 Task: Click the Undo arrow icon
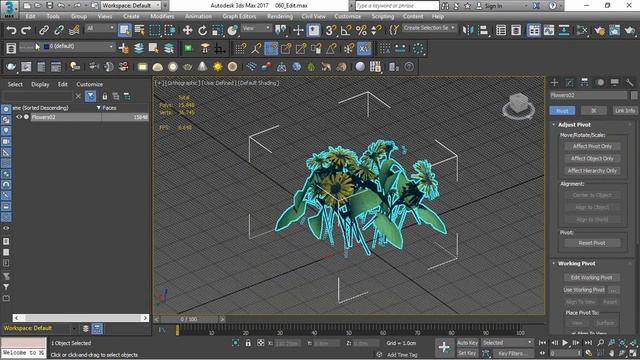[x=11, y=30]
